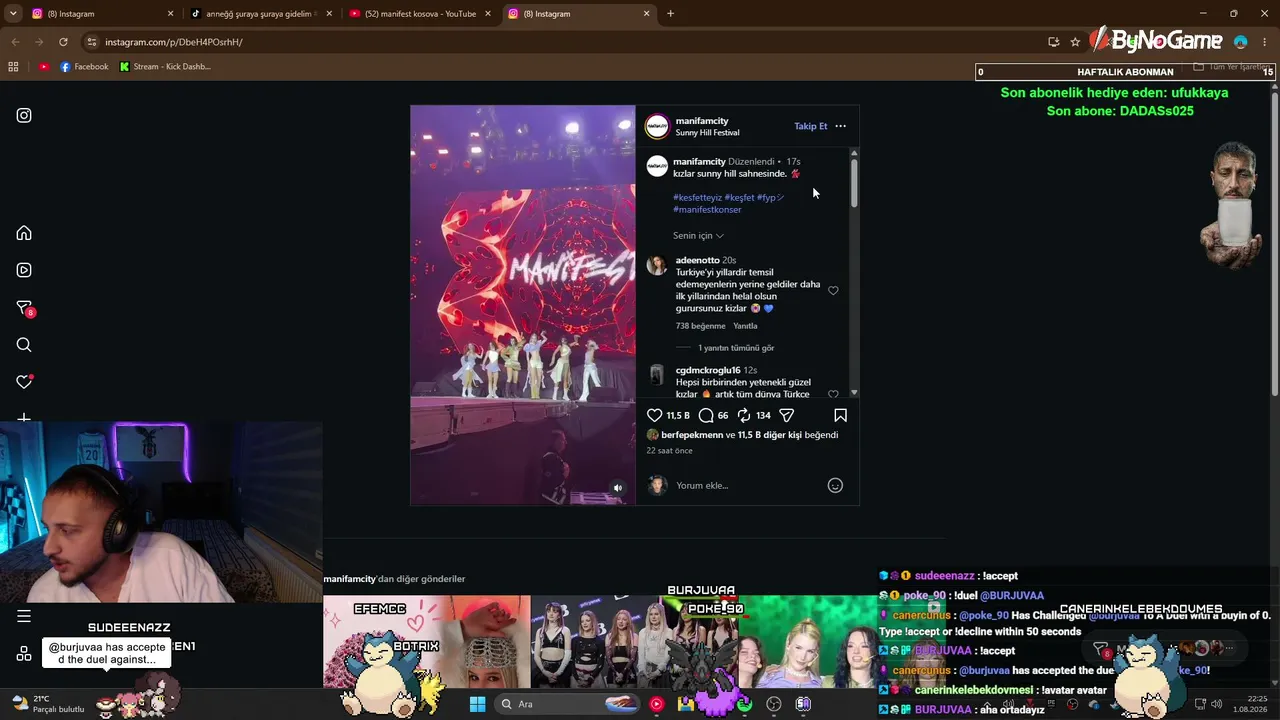Select the active Instagram post tab
Image resolution: width=1280 pixels, height=720 pixels.
578,14
